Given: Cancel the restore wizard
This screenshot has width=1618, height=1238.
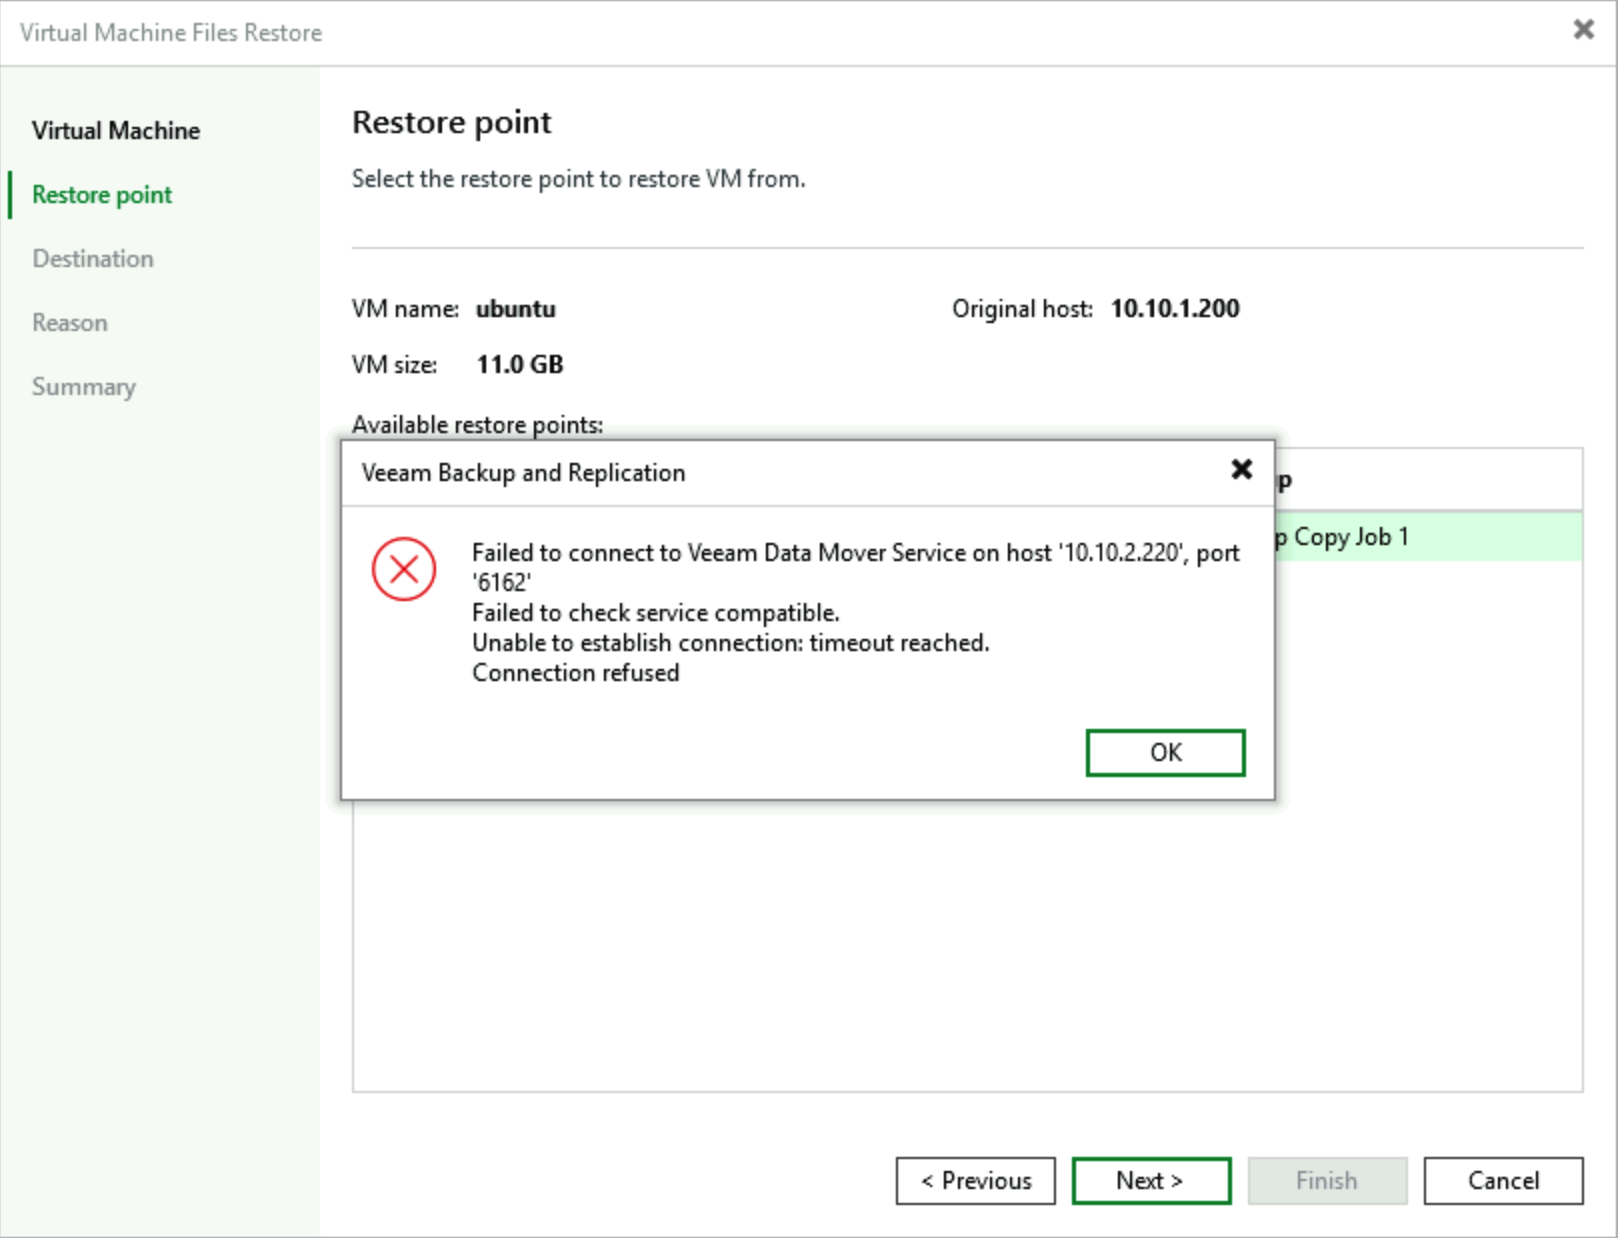Looking at the screenshot, I should tap(1502, 1181).
